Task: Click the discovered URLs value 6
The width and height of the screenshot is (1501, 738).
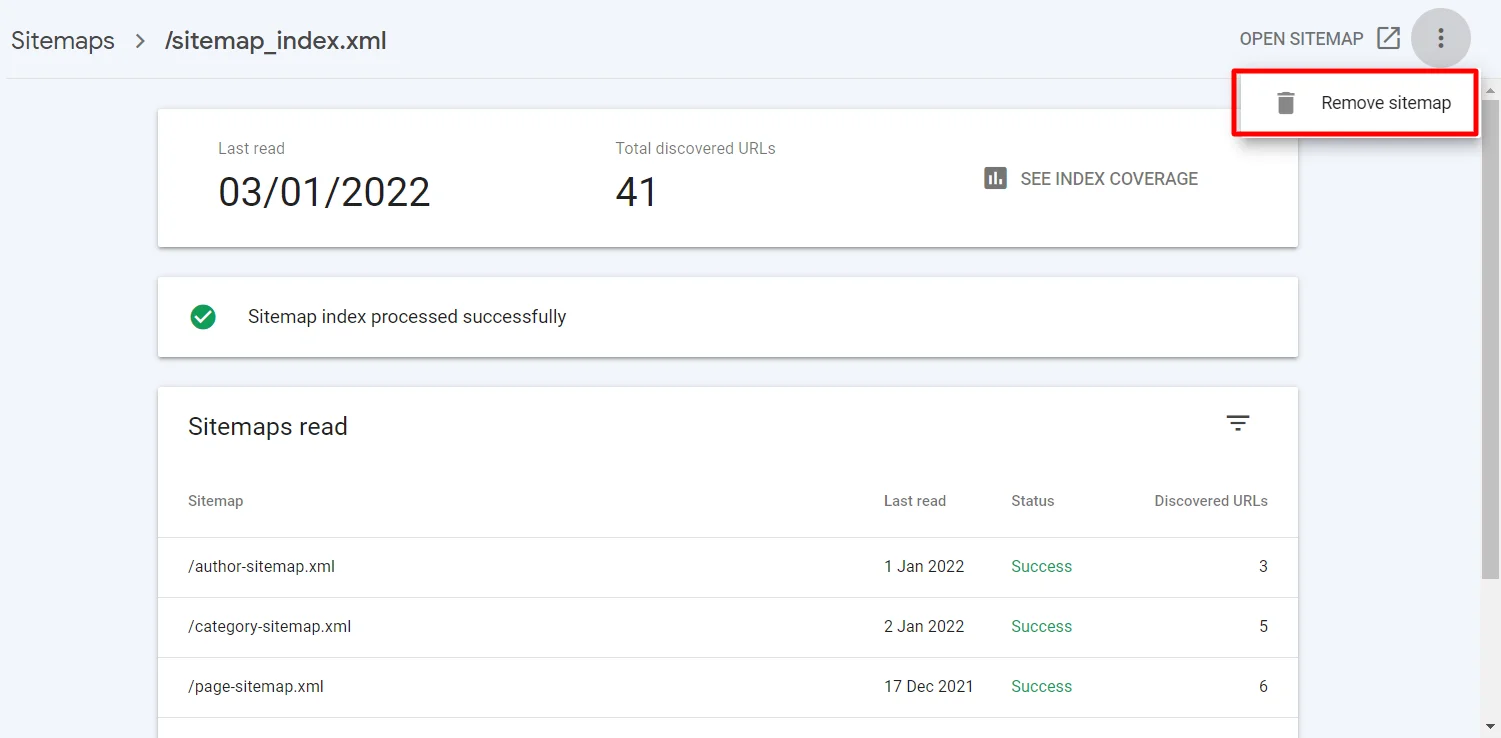Action: pos(1263,687)
